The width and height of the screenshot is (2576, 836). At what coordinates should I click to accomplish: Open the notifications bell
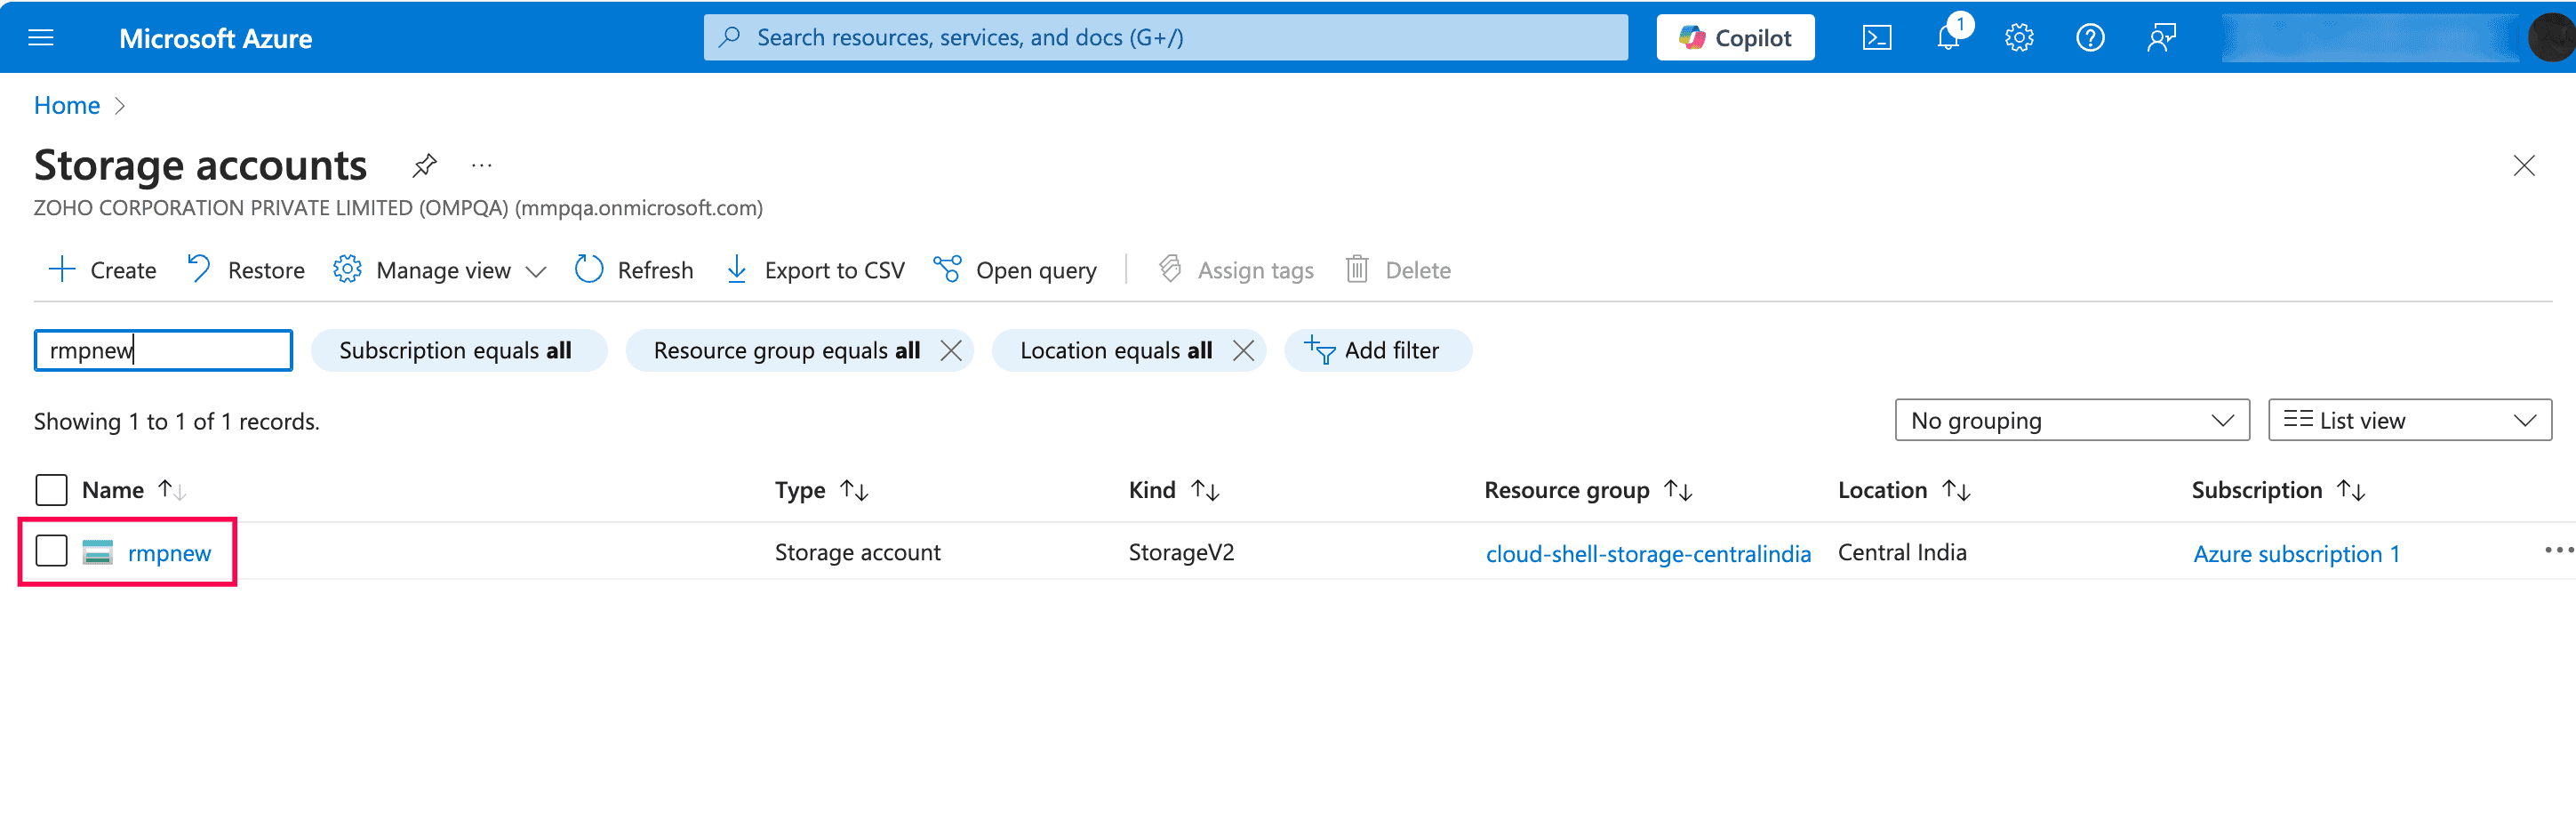coord(1947,38)
